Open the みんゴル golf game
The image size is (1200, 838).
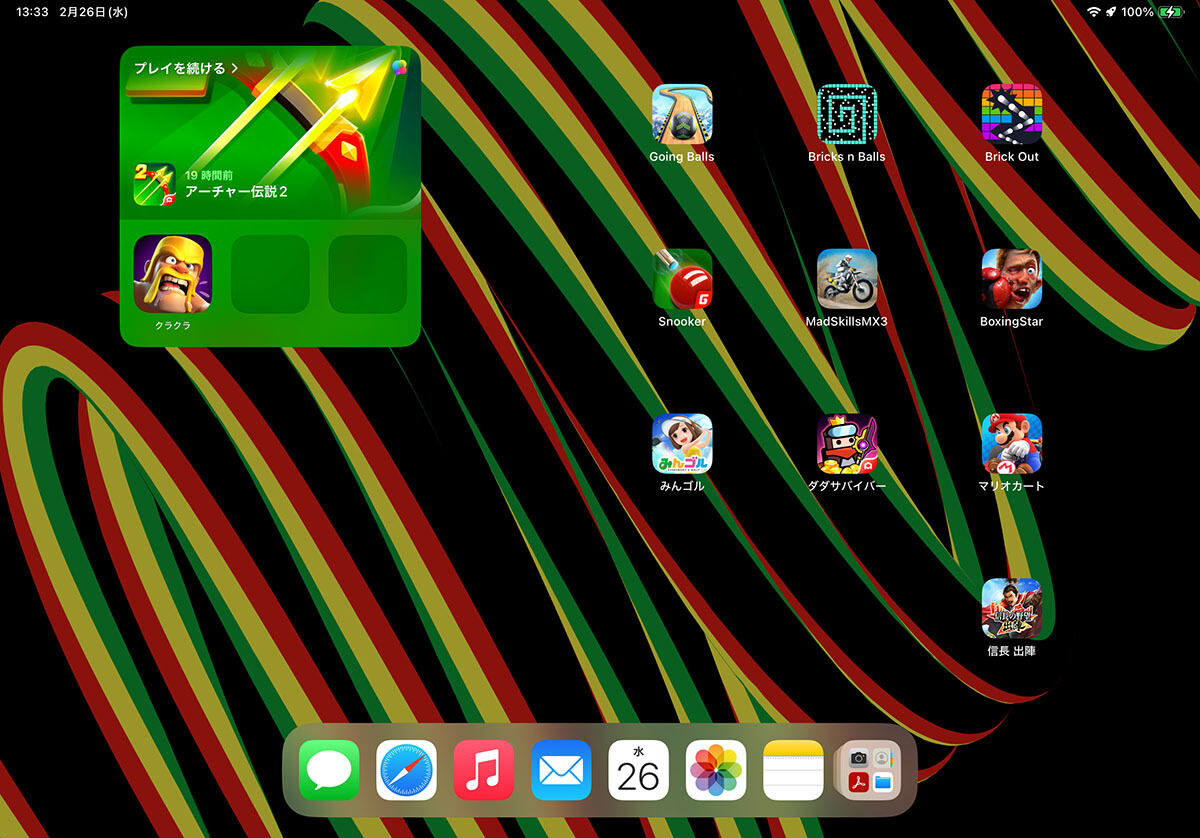[682, 443]
